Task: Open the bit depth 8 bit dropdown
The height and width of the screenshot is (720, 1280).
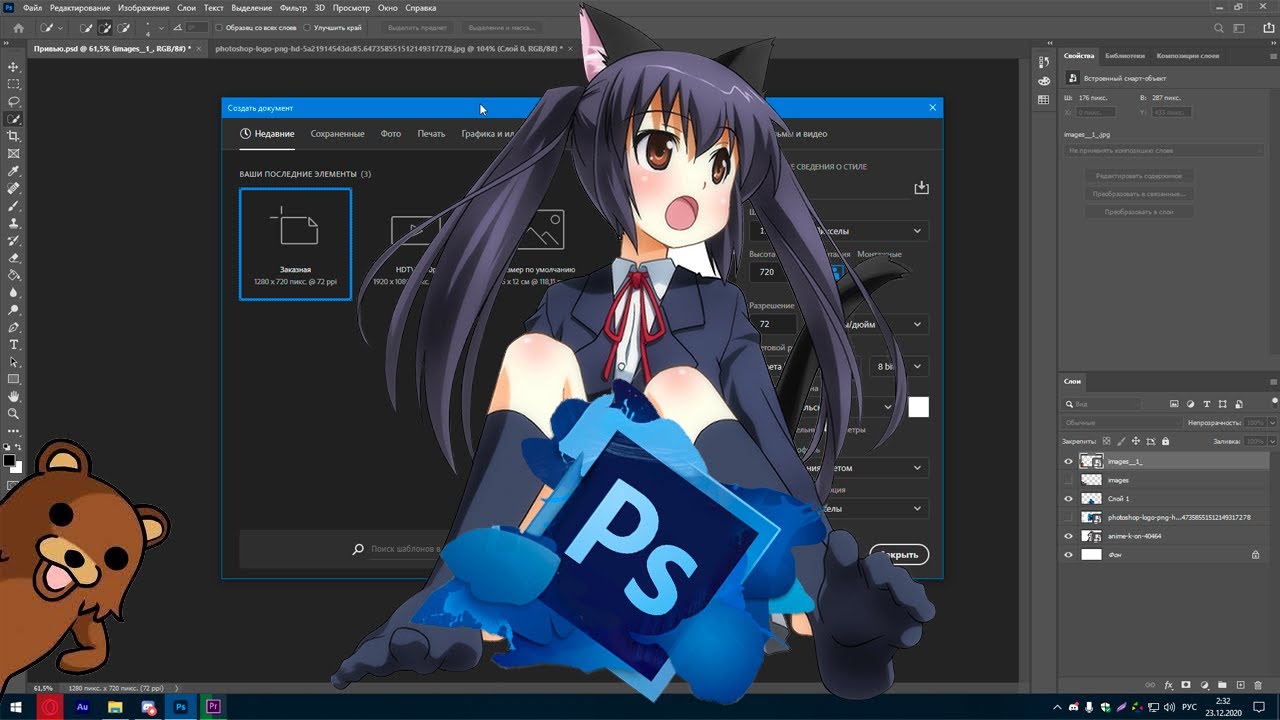Action: [899, 366]
